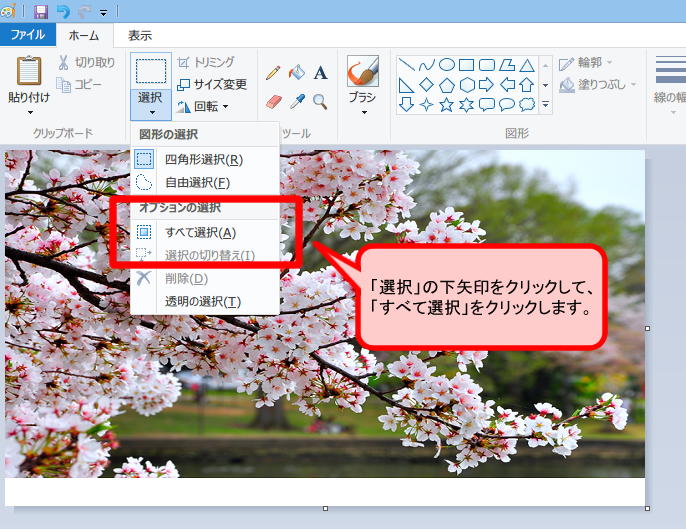The width and height of the screenshot is (686, 529).
Task: Click the 選択 dashed-rectangle selection tool
Action: pyautogui.click(x=151, y=70)
